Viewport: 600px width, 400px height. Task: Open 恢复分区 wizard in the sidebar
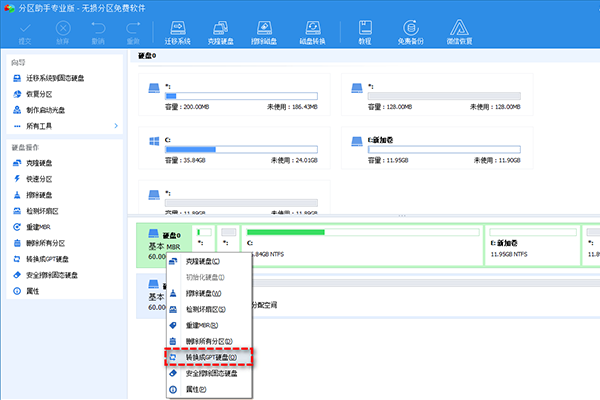coord(40,93)
